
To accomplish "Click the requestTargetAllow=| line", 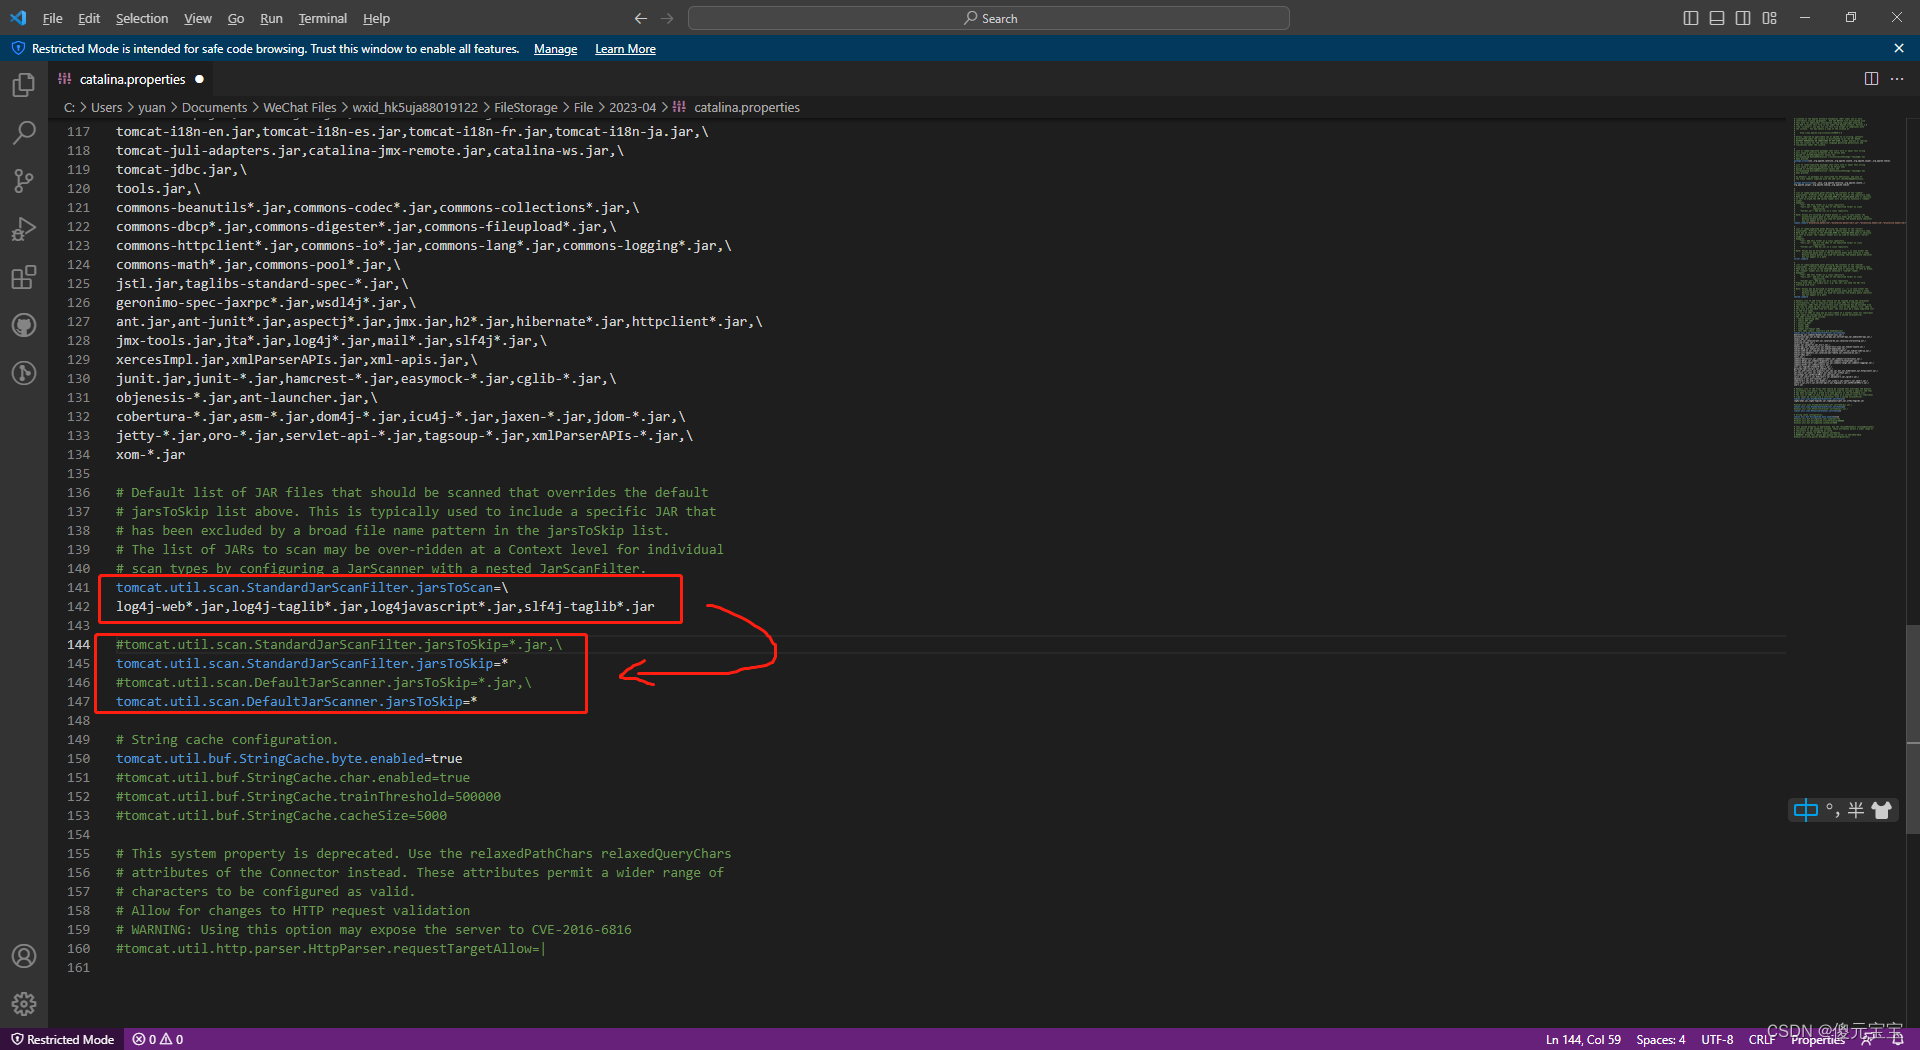I will pyautogui.click(x=330, y=949).
